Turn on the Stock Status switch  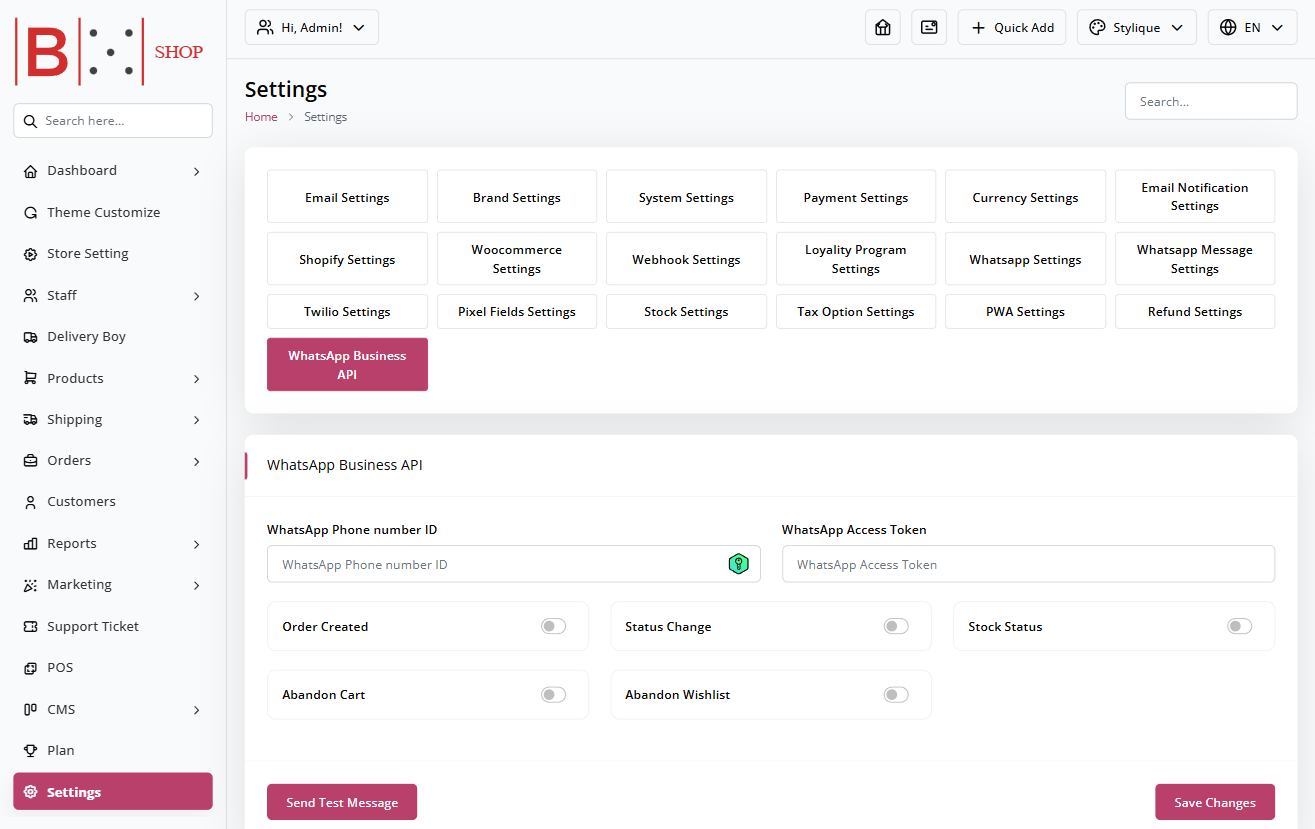tap(1239, 625)
